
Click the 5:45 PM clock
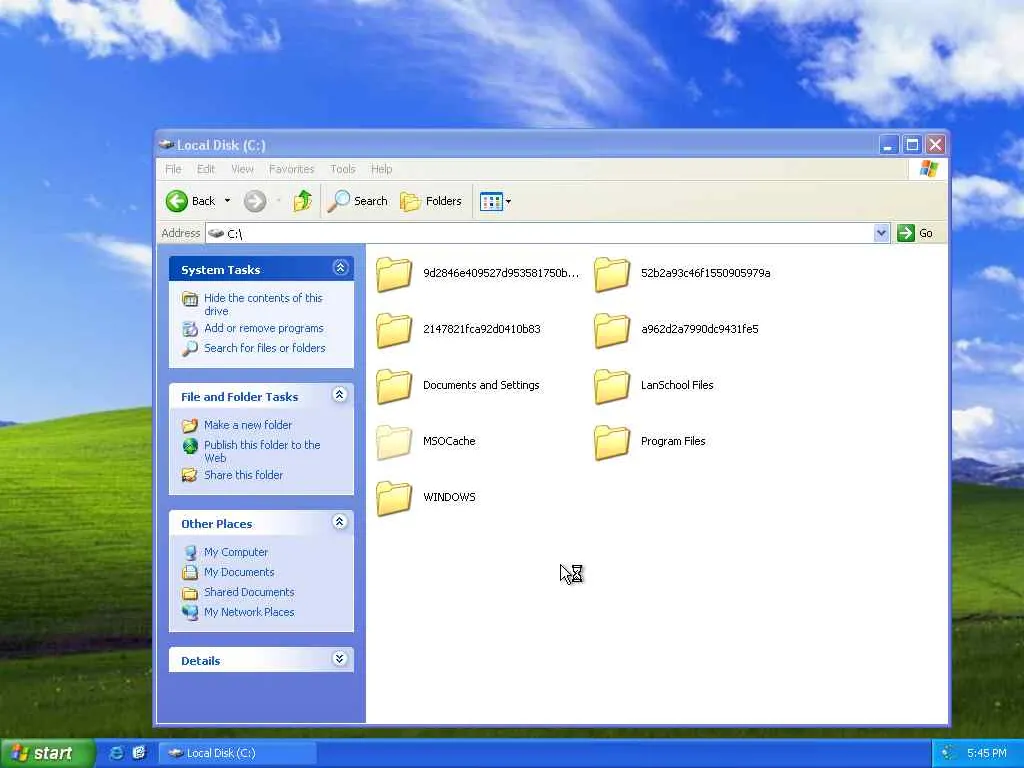(986, 754)
